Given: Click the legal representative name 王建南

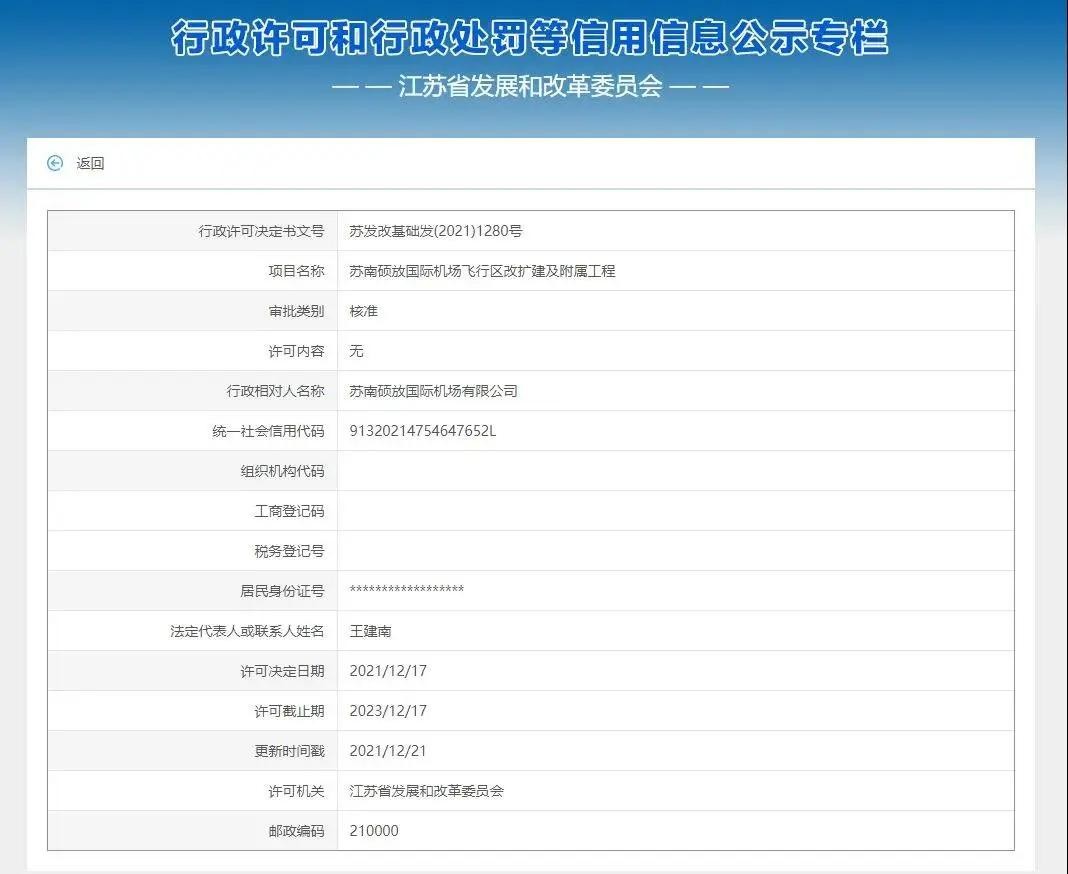Looking at the screenshot, I should point(371,631).
